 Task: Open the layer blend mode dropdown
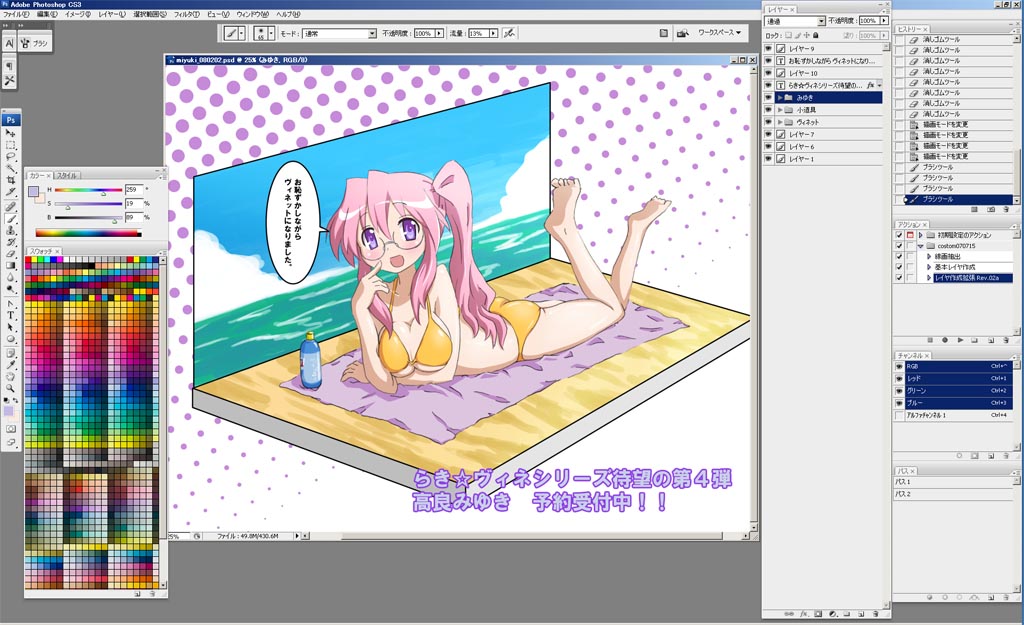tap(795, 21)
